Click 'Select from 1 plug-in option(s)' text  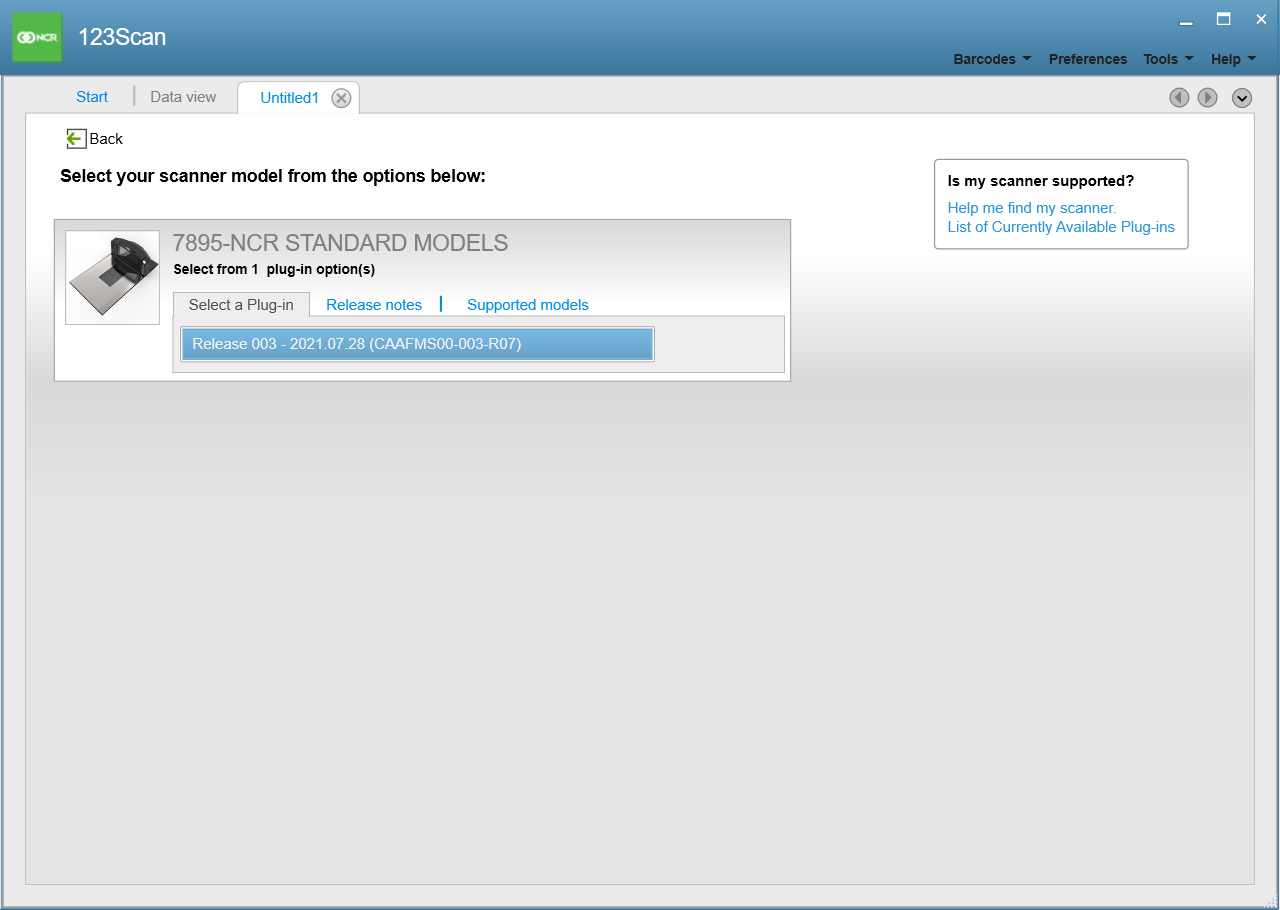(274, 269)
